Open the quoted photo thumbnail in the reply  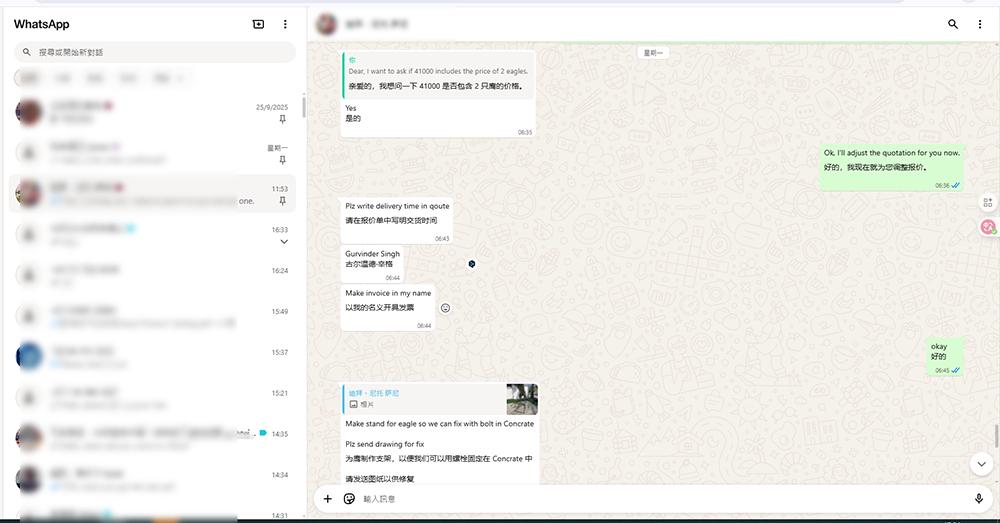522,399
